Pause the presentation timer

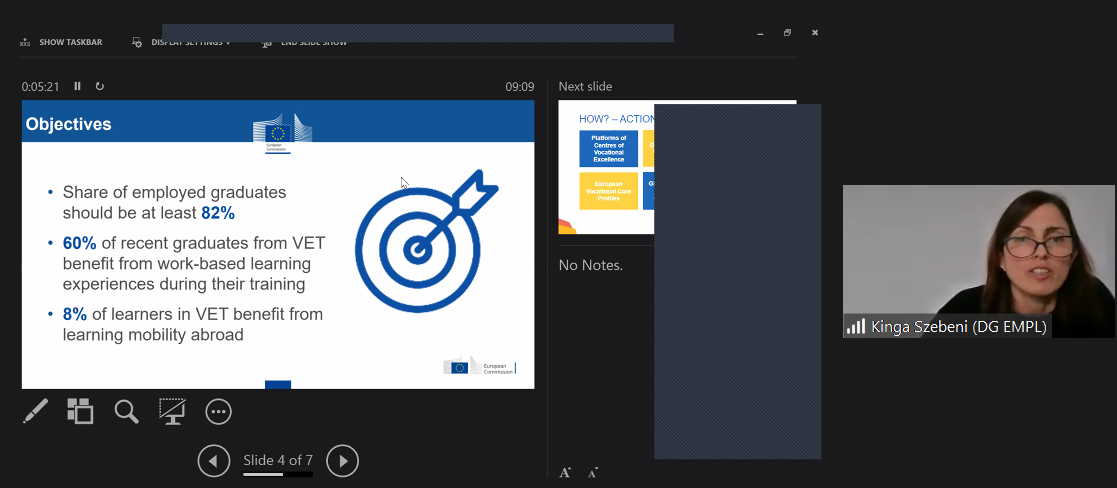click(x=77, y=86)
